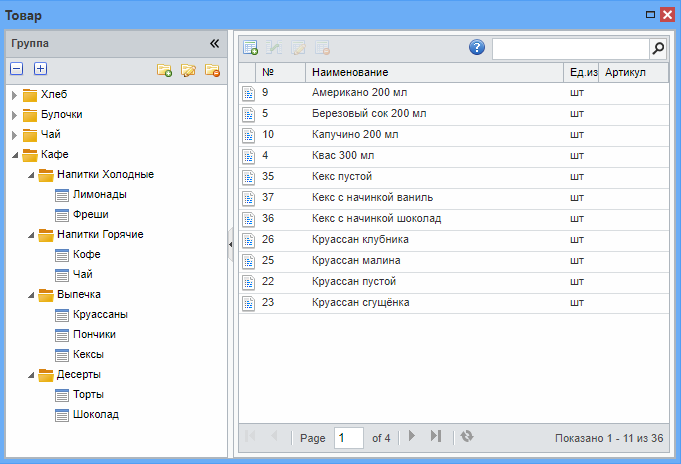Collapse the Группа side panel
This screenshot has width=681, height=464.
[x=214, y=43]
